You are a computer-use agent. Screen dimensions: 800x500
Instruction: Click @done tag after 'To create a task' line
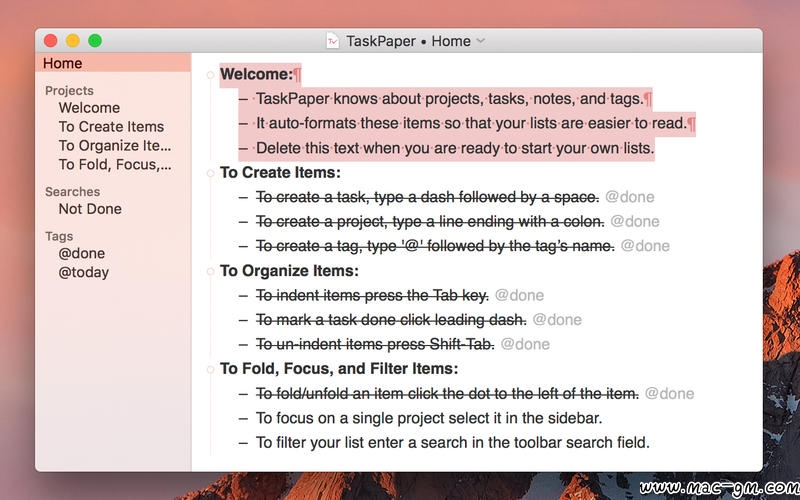point(630,197)
